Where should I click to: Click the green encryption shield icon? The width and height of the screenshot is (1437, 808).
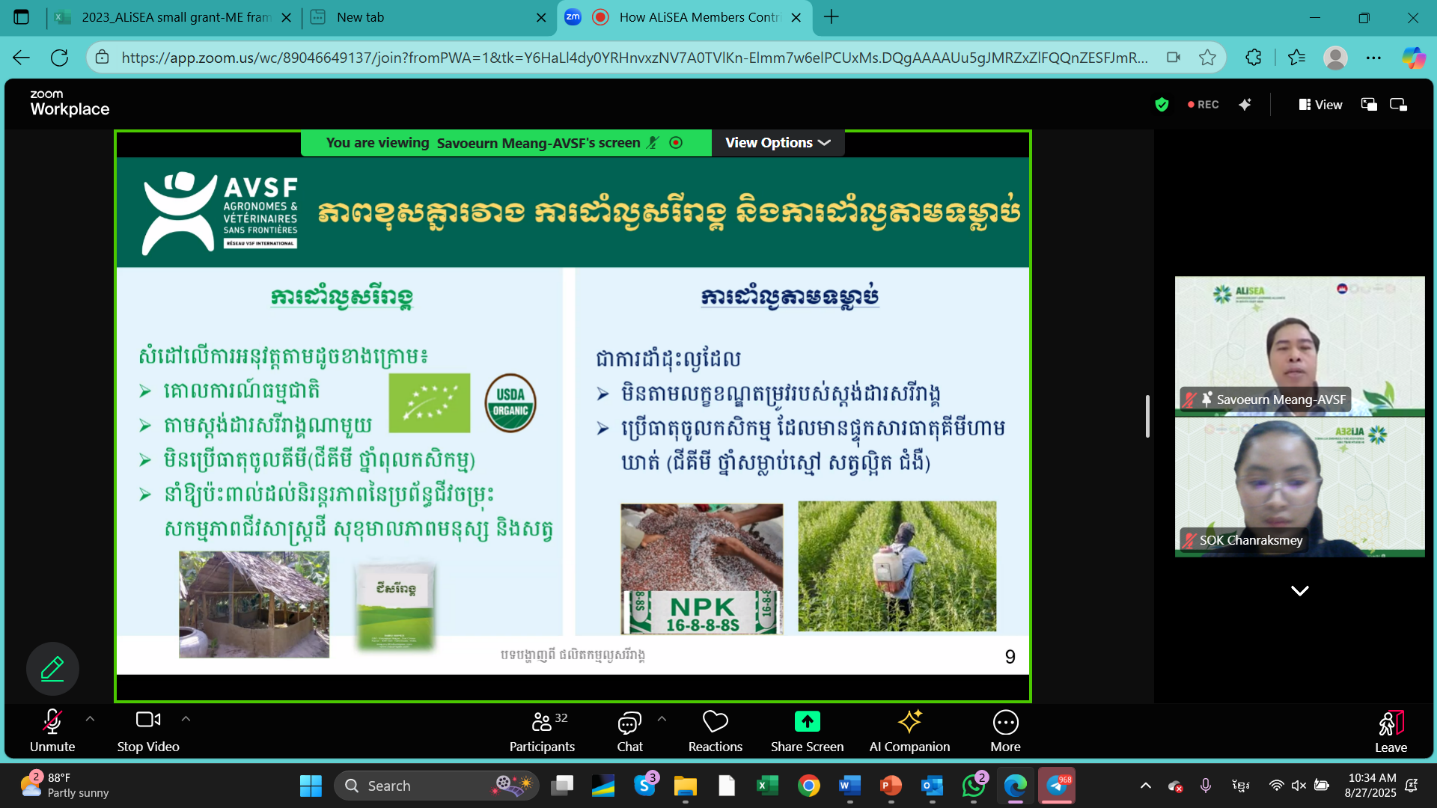pos(1161,104)
